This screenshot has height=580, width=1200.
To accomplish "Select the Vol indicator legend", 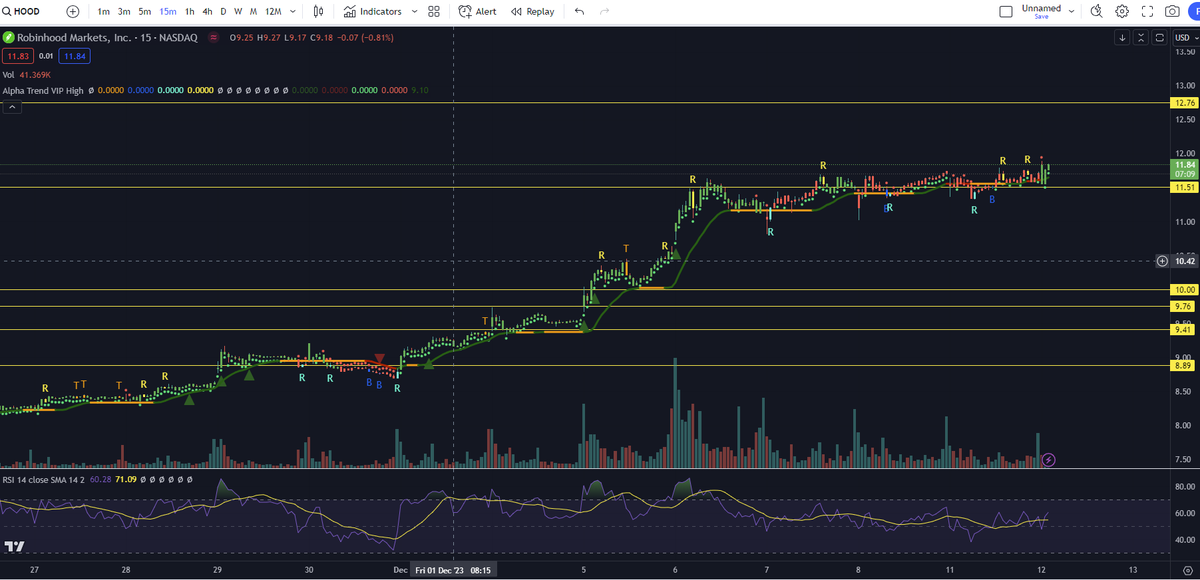I will pos(8,74).
